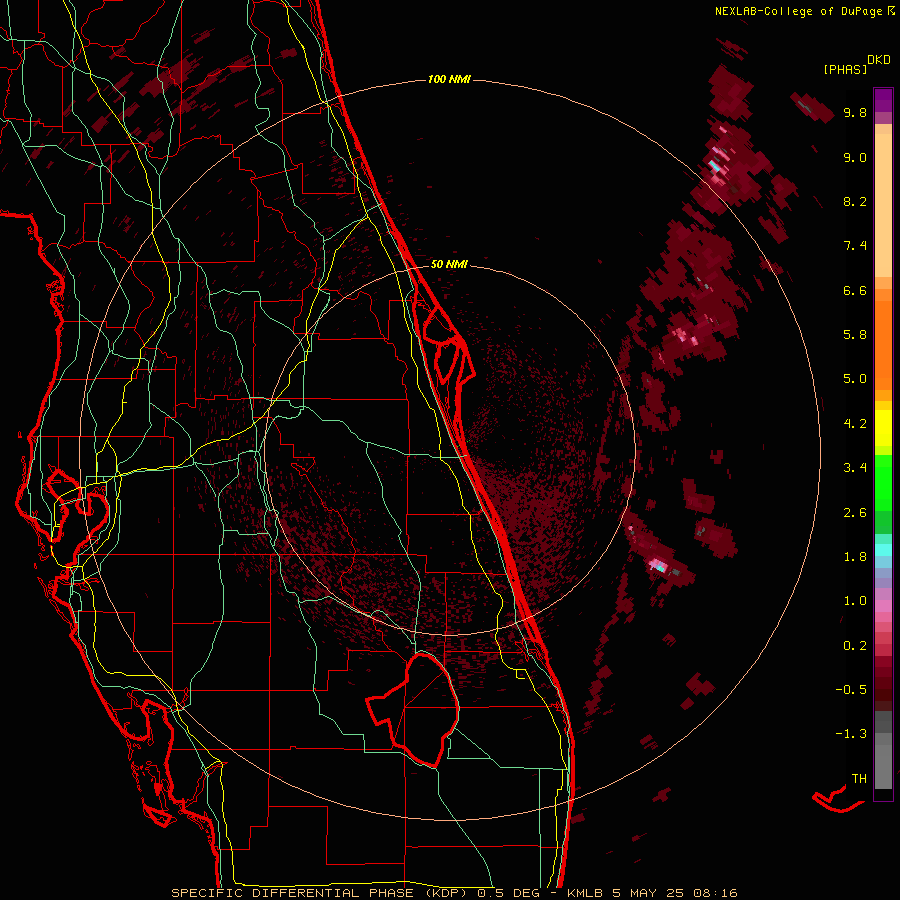Select the 100 NMI range ring label
The height and width of the screenshot is (900, 900).
click(x=449, y=79)
